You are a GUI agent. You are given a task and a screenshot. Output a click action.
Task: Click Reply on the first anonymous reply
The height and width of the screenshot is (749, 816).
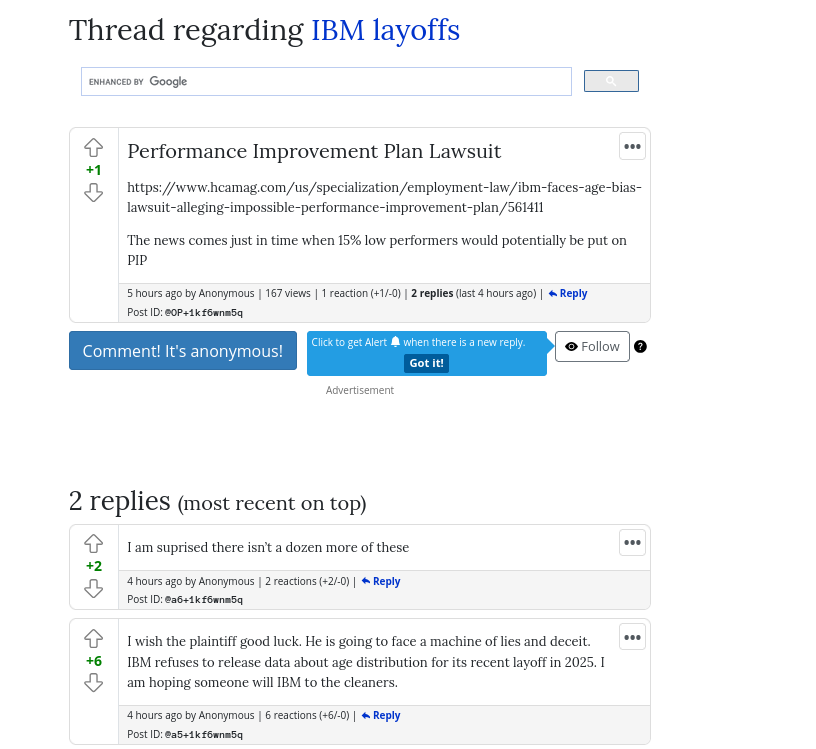(x=380, y=581)
